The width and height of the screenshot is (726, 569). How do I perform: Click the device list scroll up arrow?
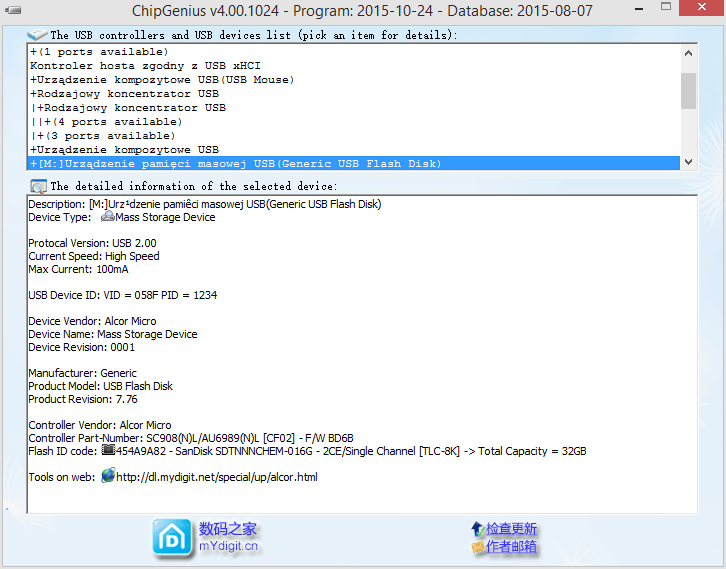coord(688,53)
